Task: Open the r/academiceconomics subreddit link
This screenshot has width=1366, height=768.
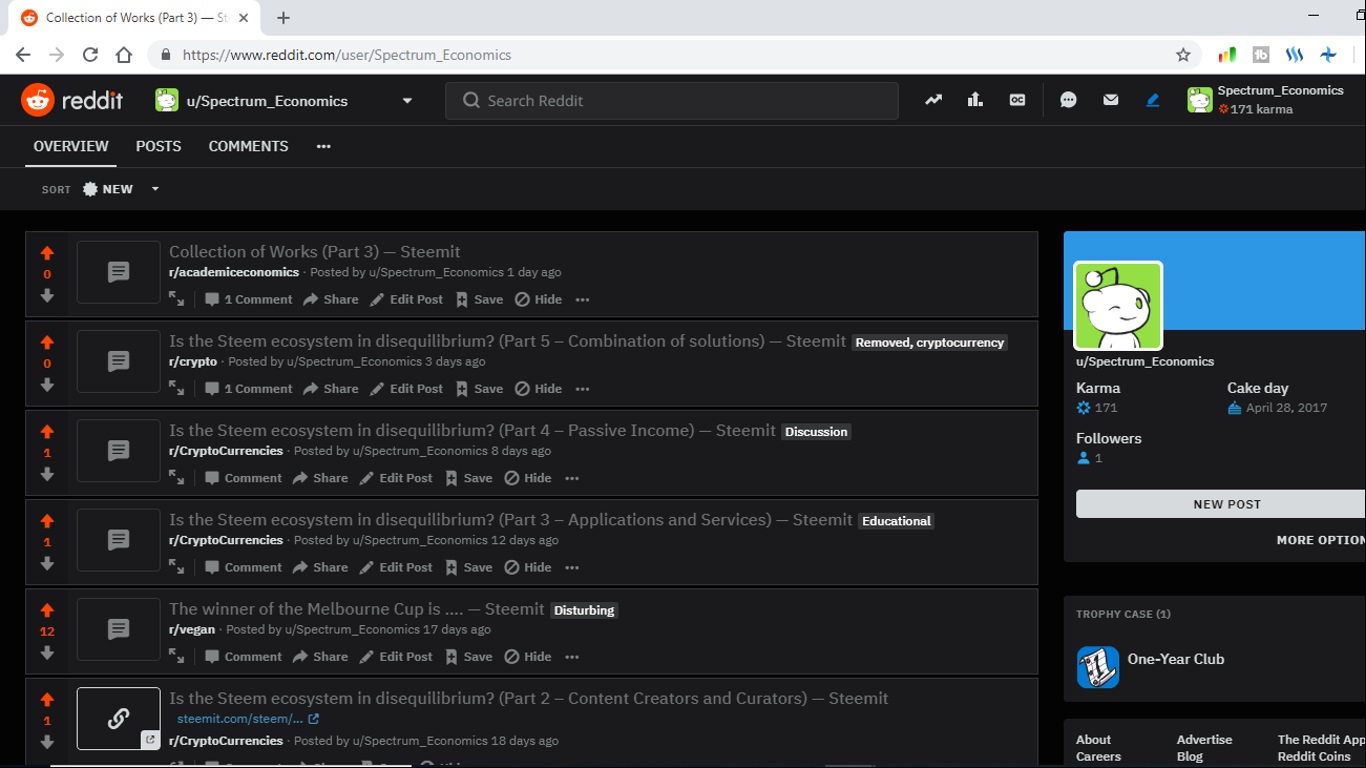Action: [x=234, y=272]
